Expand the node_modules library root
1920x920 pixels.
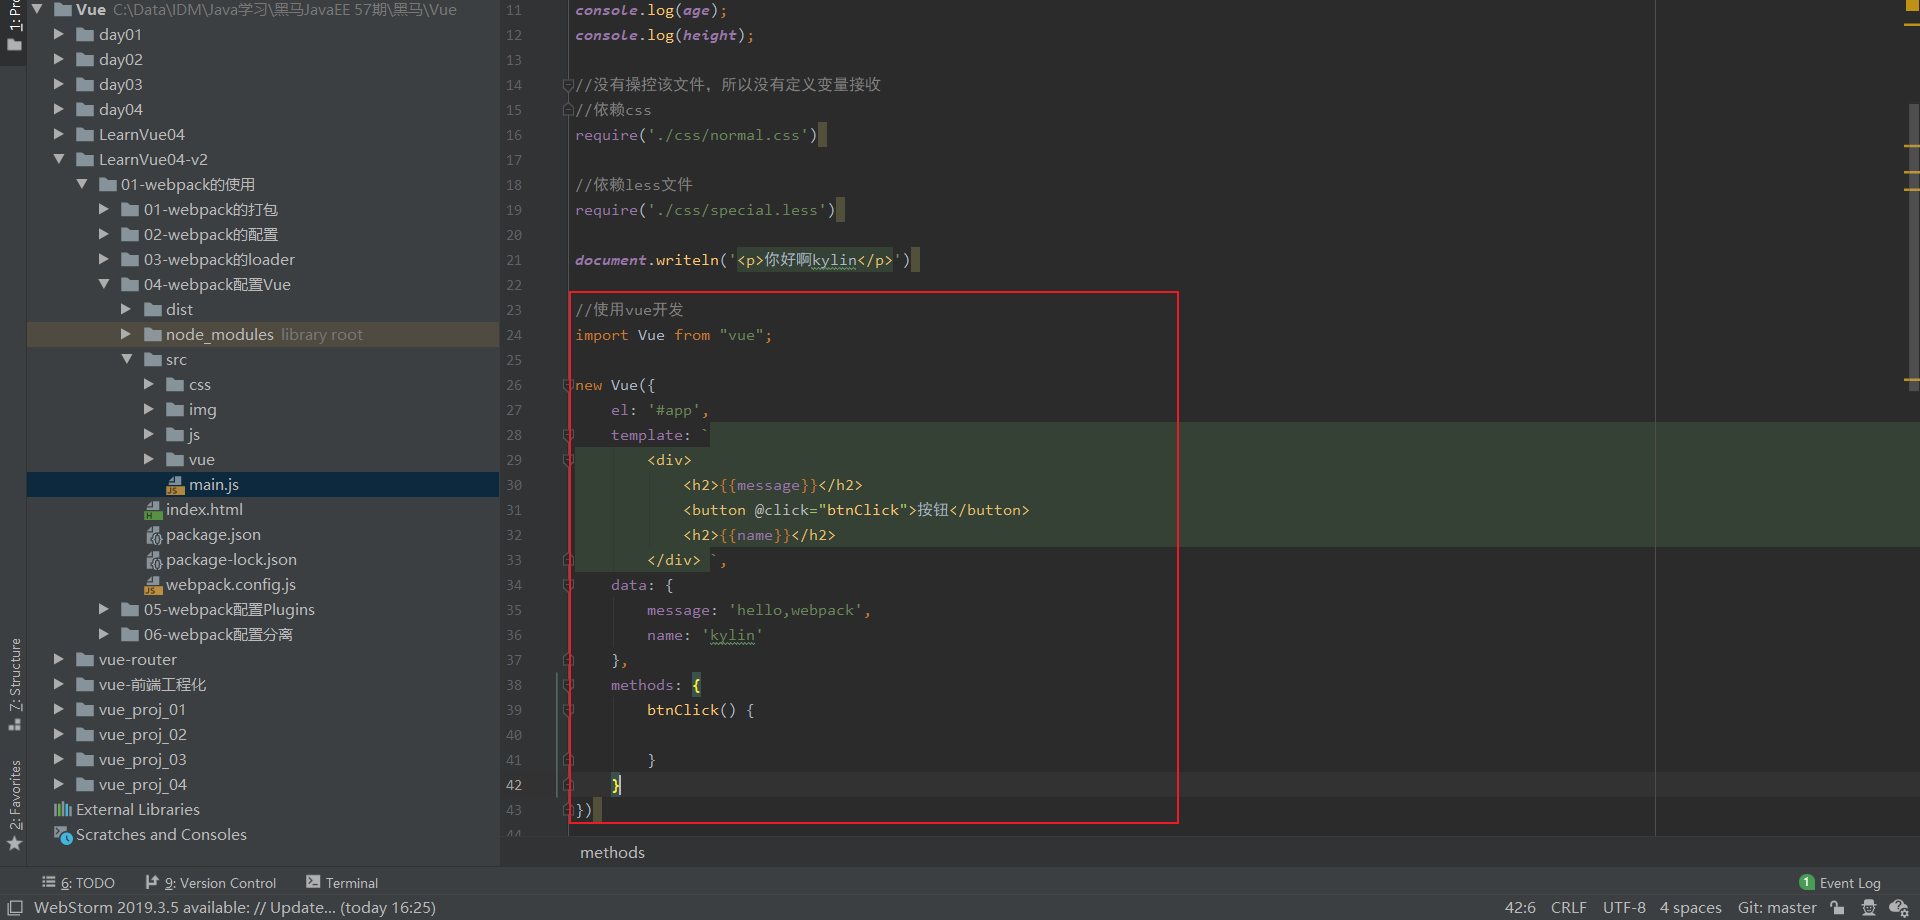(x=126, y=334)
